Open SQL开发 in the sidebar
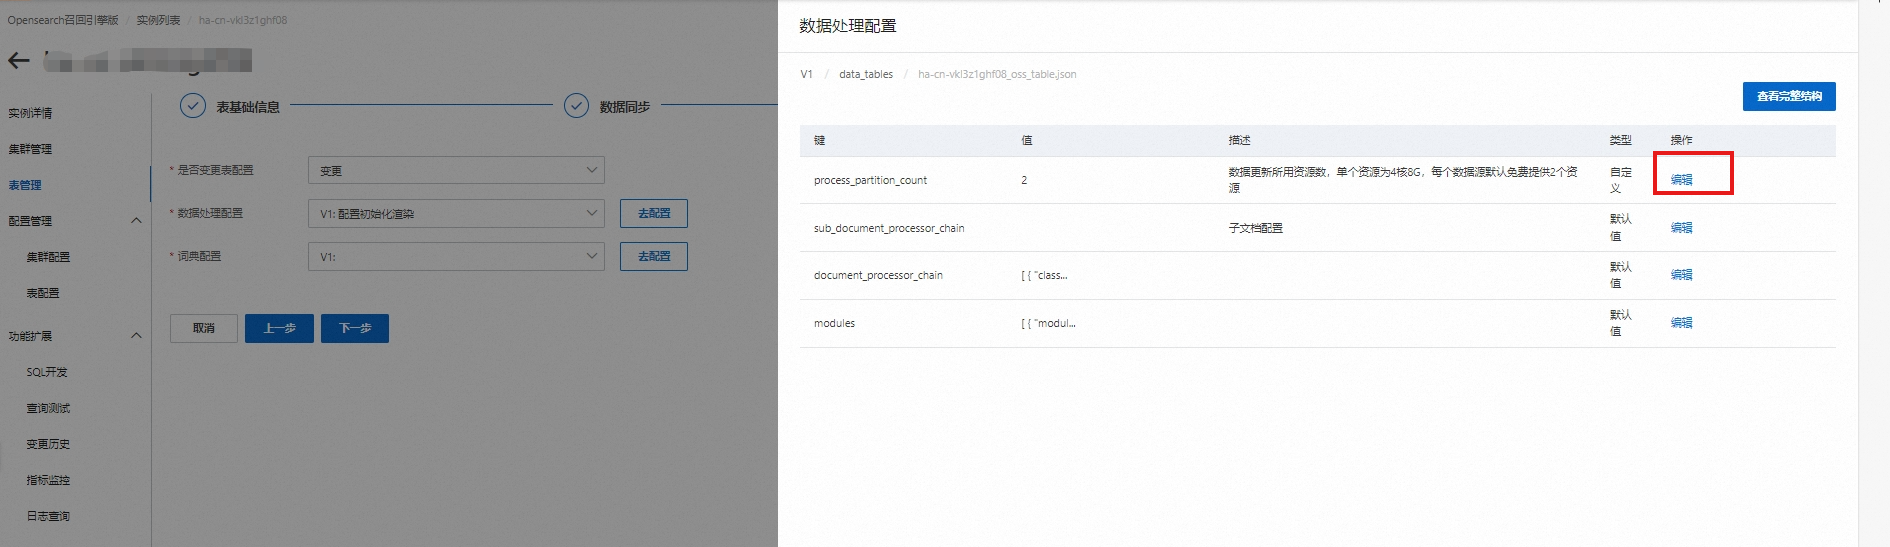This screenshot has width=1890, height=547. [47, 372]
